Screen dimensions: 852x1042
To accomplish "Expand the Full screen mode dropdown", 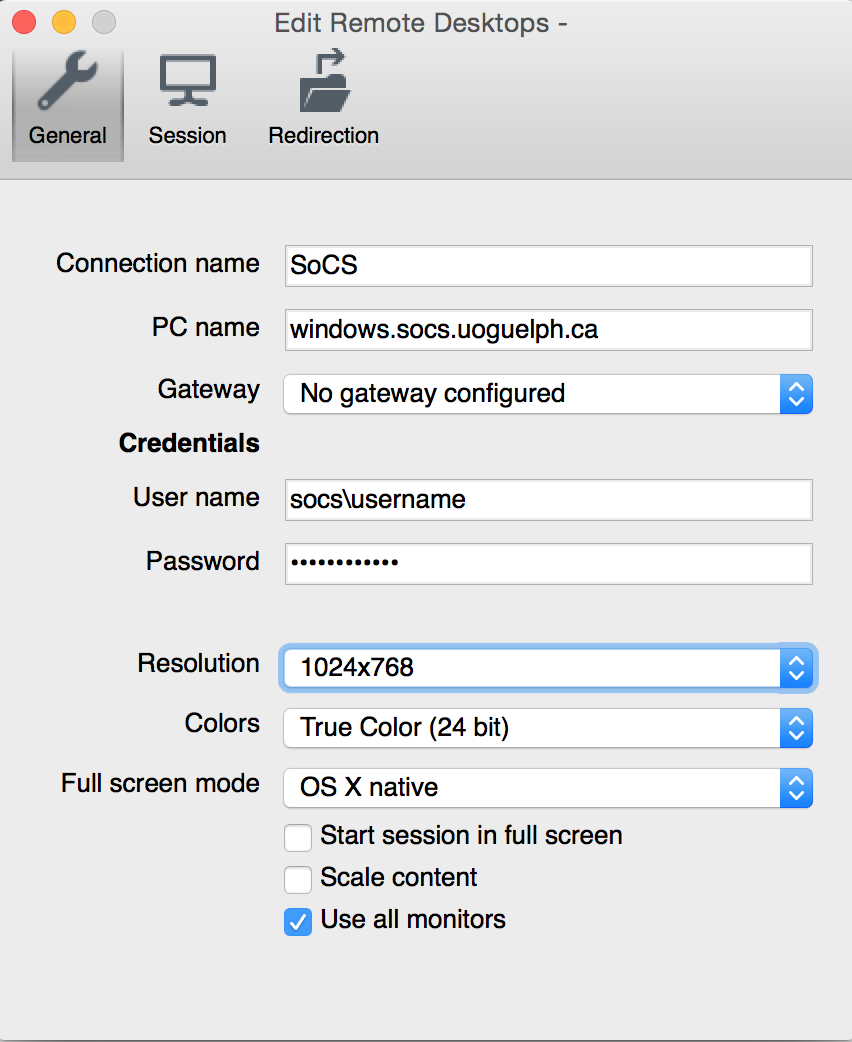I will tap(547, 788).
